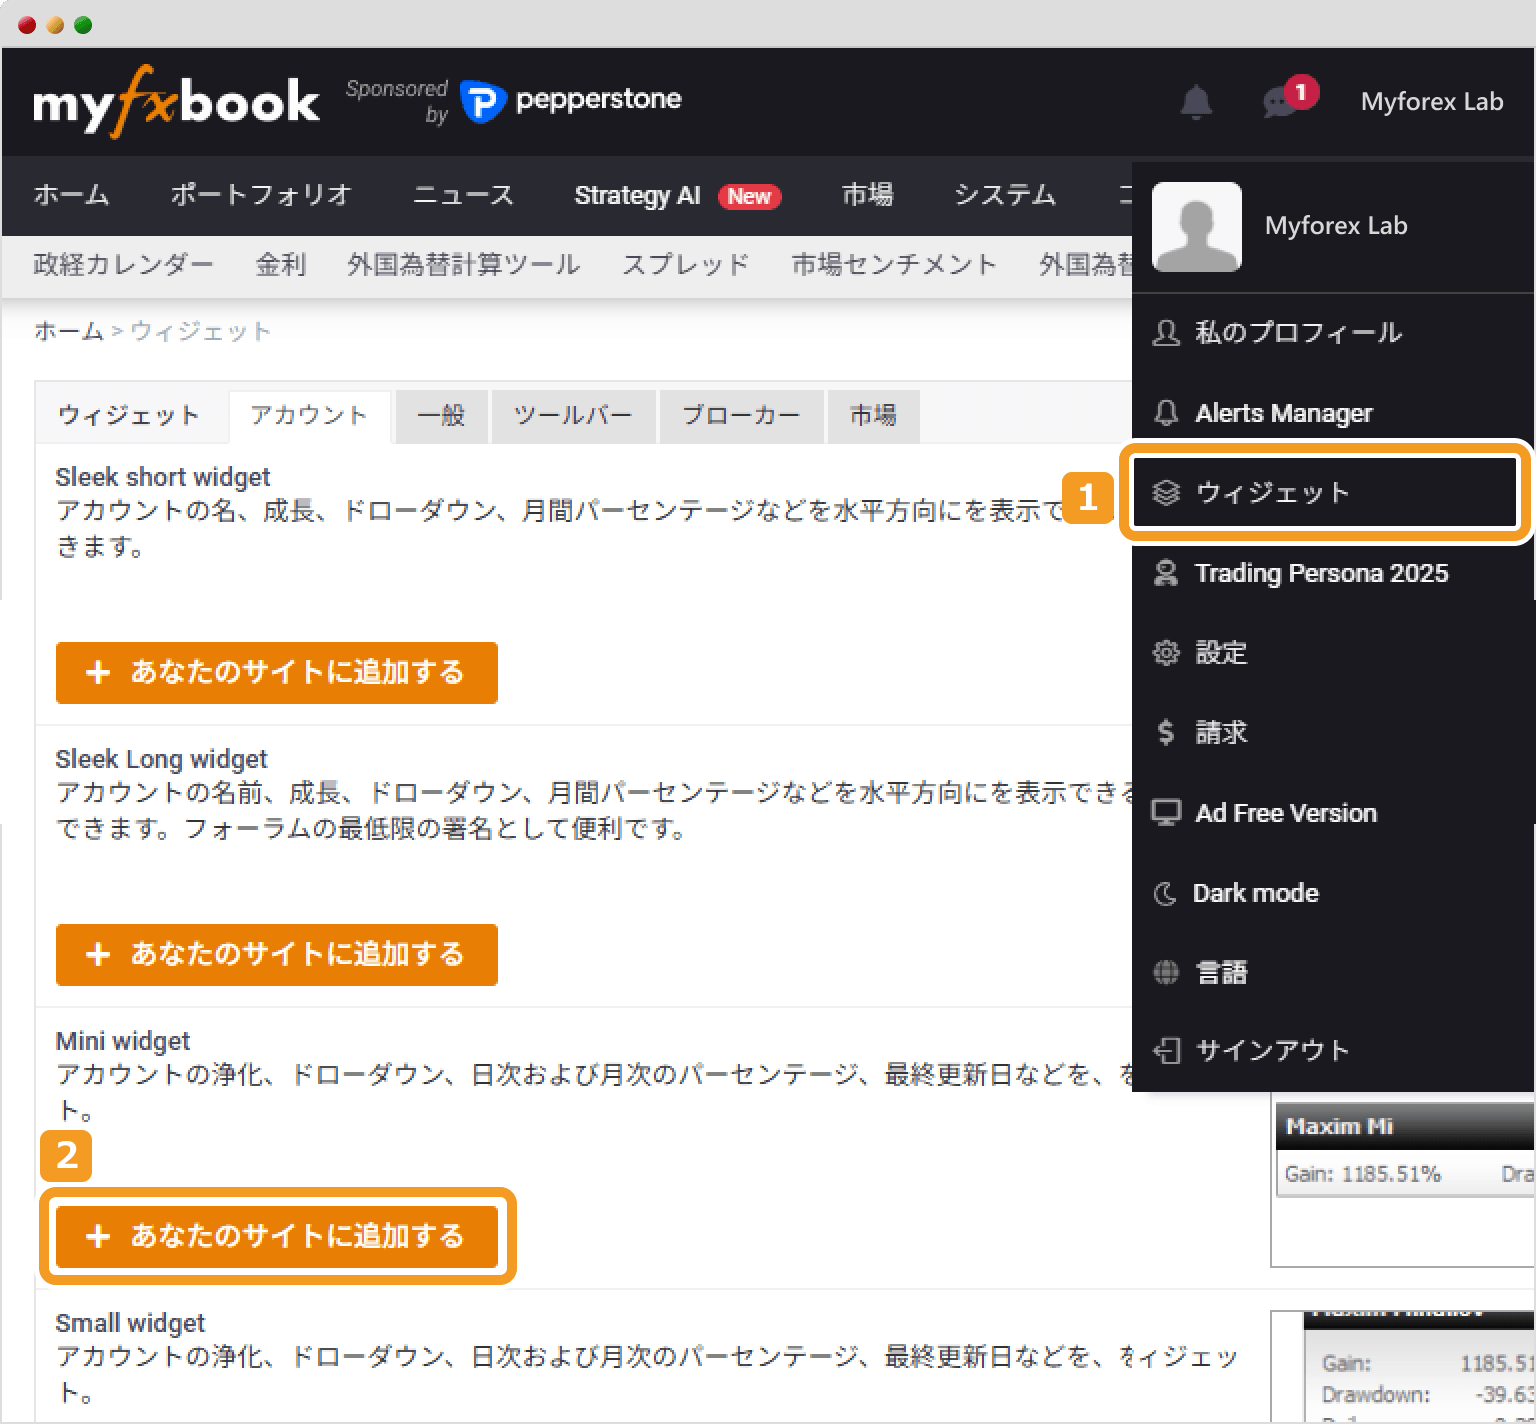The height and width of the screenshot is (1424, 1536).
Task: Click the Small widget title
Action: (x=130, y=1323)
